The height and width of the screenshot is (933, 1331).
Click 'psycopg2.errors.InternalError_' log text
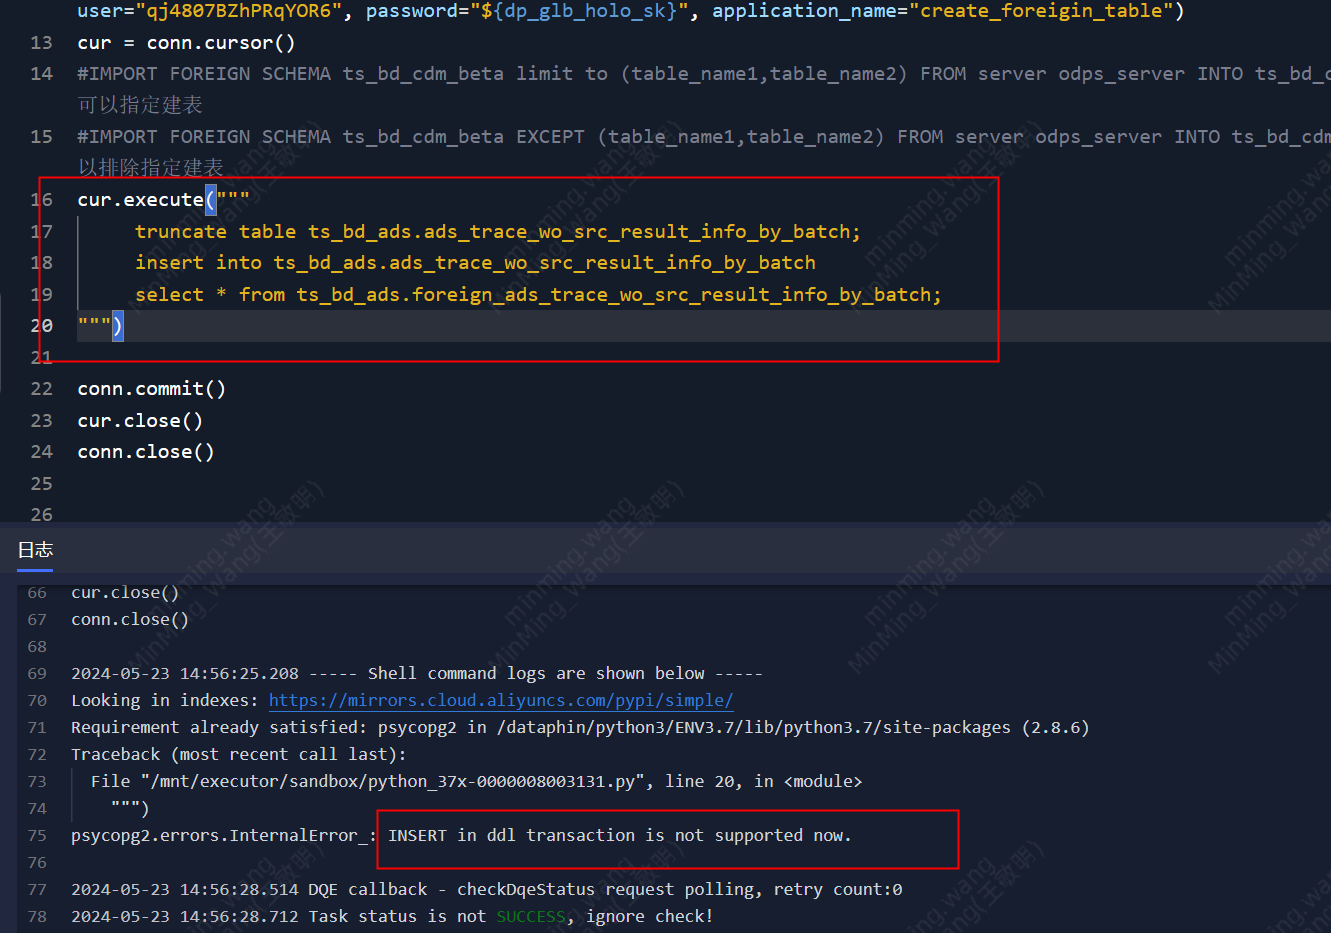[x=219, y=835]
